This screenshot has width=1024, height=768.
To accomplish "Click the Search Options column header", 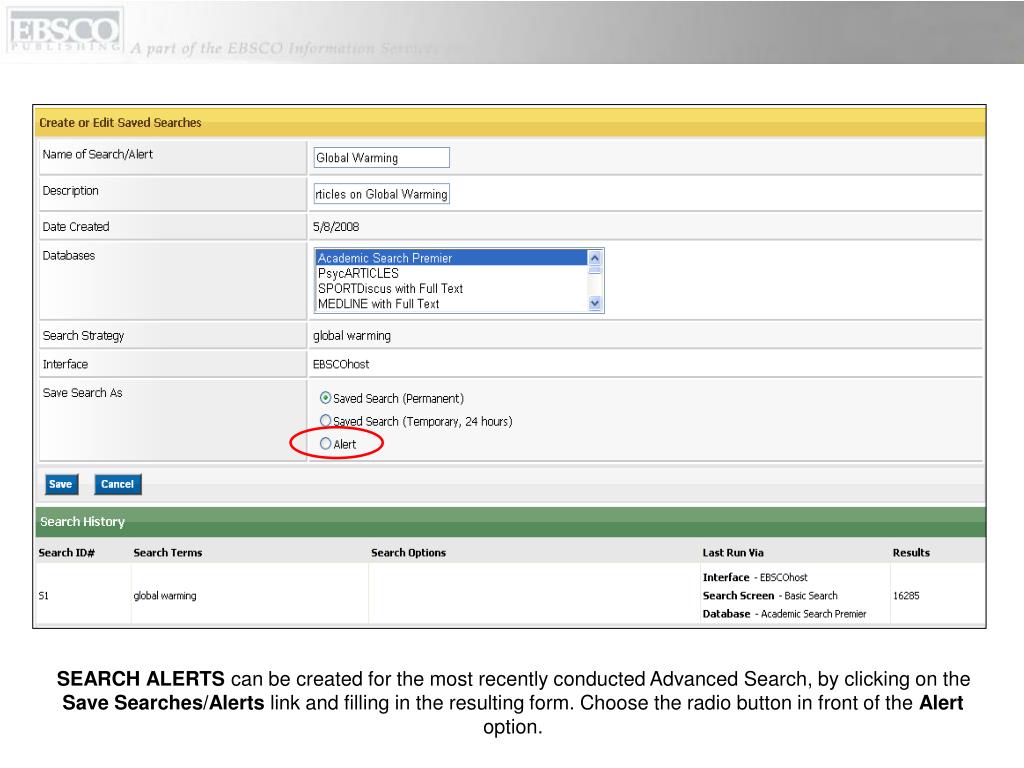I will [x=408, y=552].
